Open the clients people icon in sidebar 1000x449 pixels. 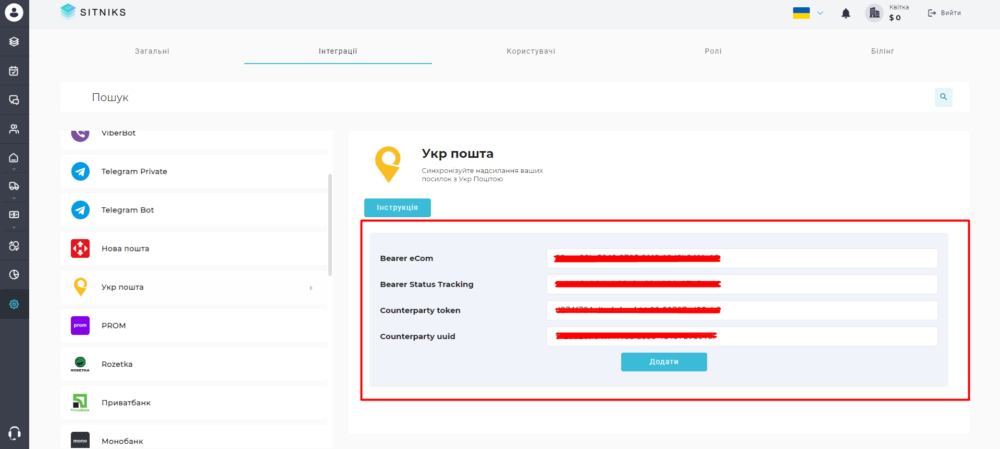point(14,129)
